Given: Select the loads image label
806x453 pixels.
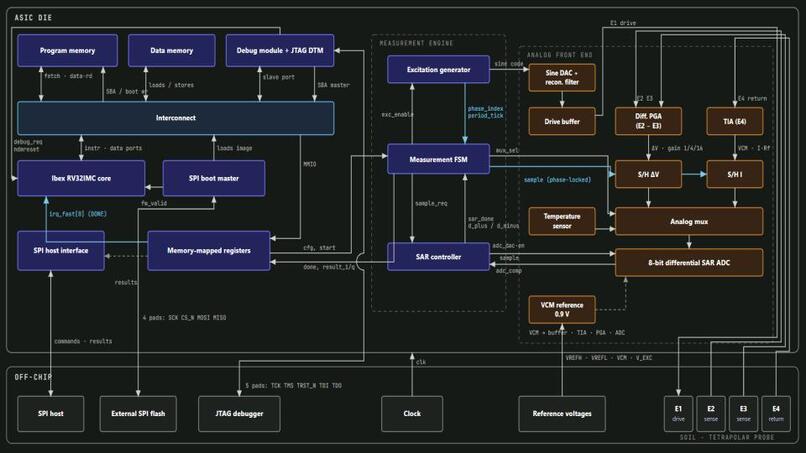Looking at the screenshot, I should (x=234, y=148).
